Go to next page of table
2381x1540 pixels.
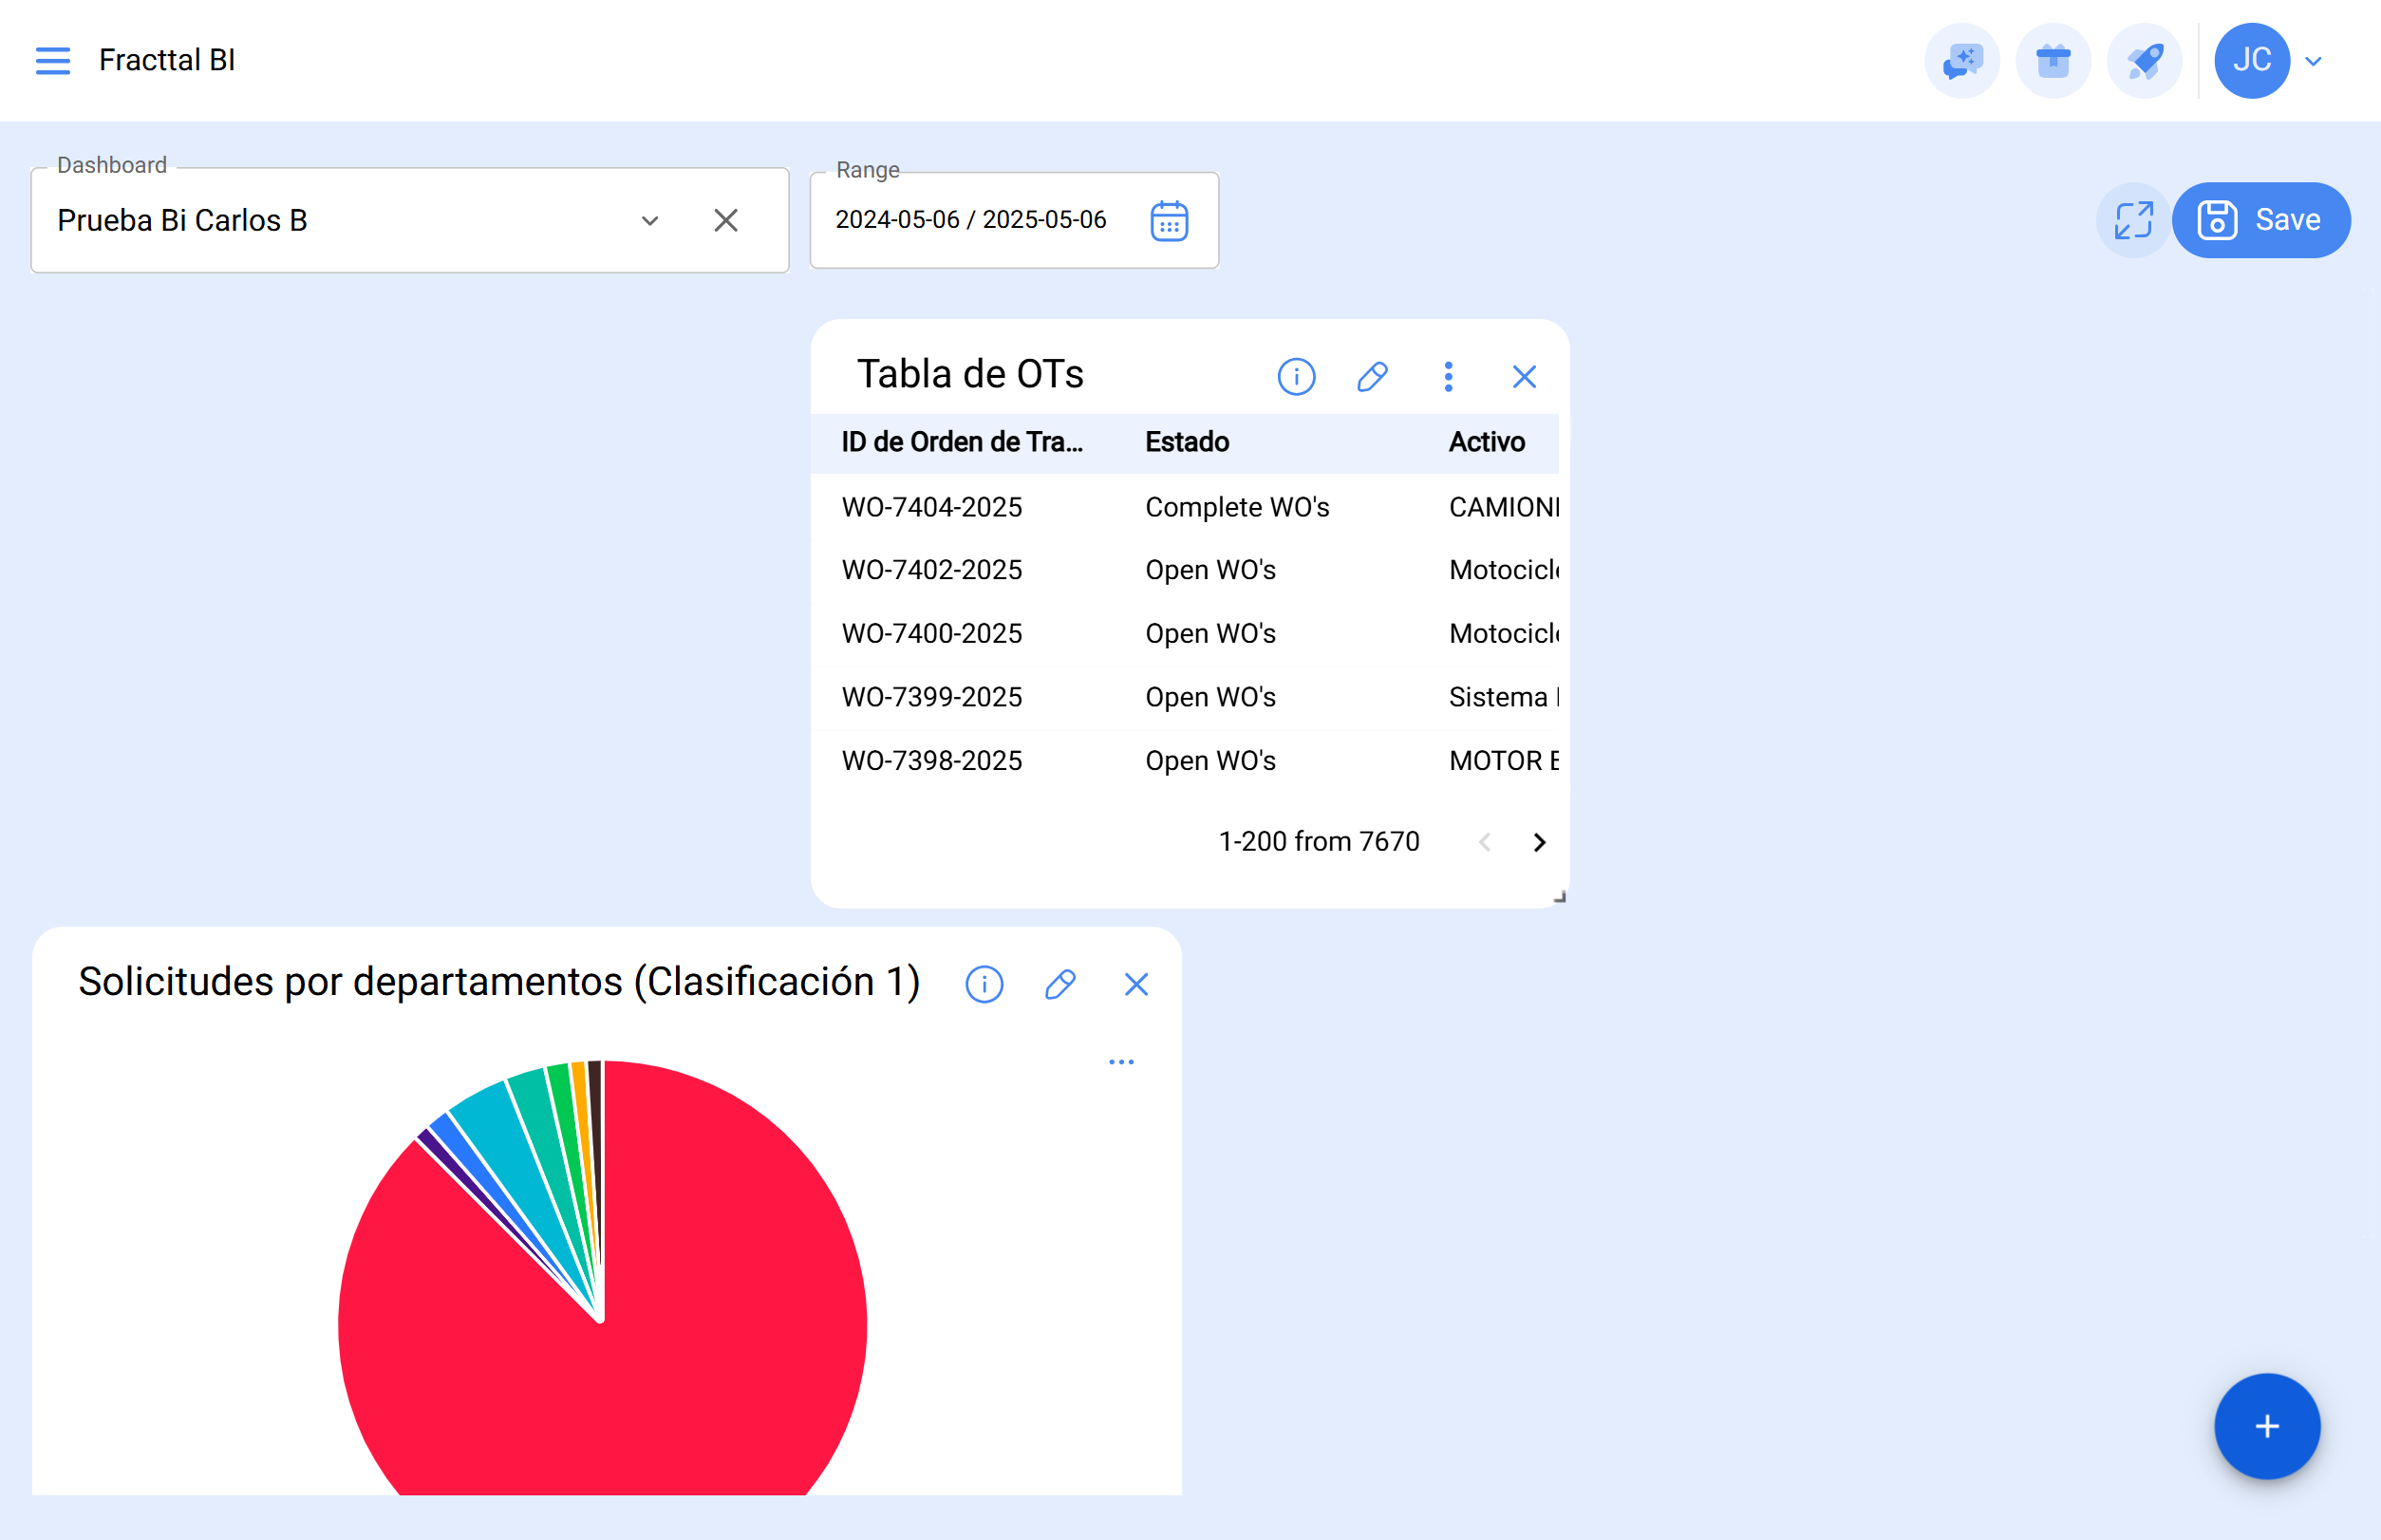1539,843
